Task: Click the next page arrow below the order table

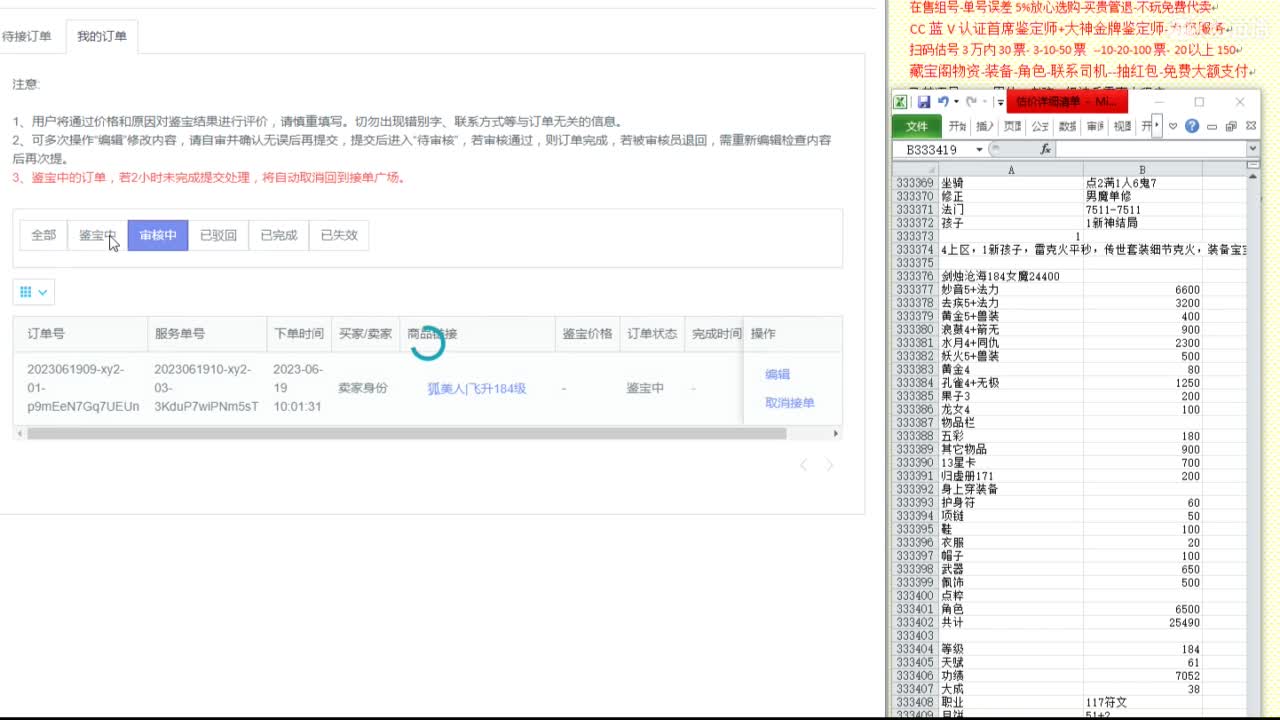Action: pos(829,464)
